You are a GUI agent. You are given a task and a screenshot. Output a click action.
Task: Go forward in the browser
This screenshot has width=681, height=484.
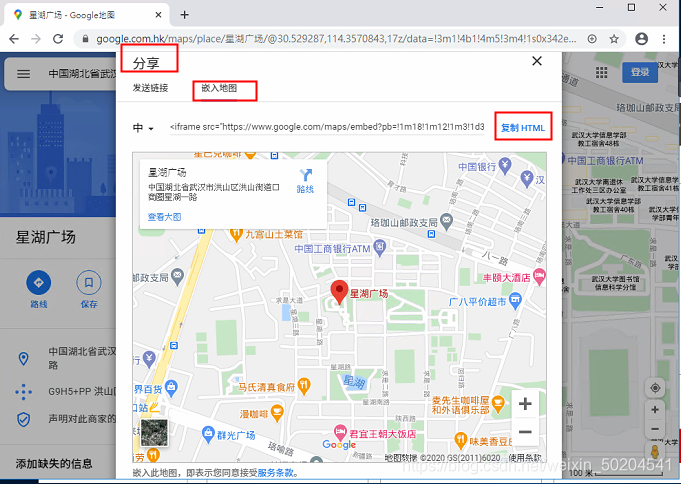36,39
